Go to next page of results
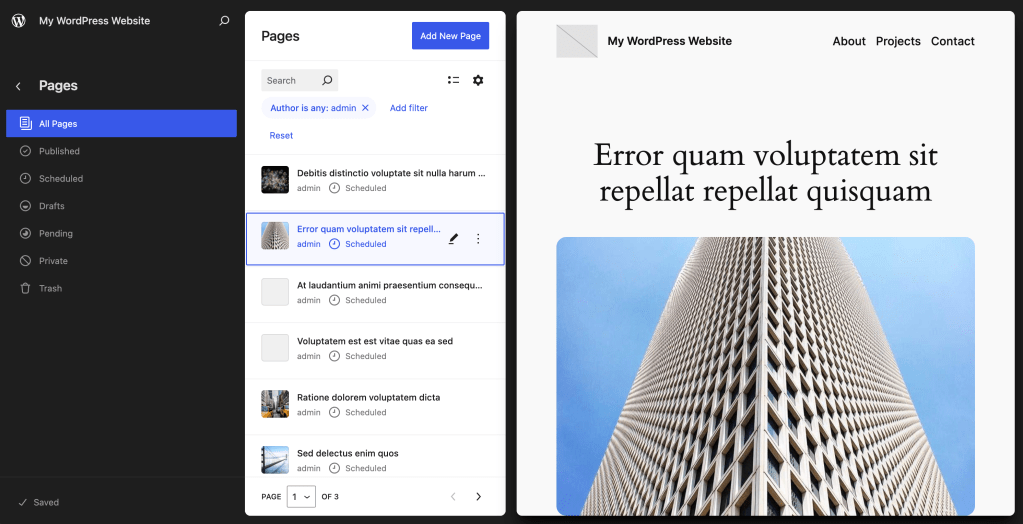1023x524 pixels. pos(478,496)
